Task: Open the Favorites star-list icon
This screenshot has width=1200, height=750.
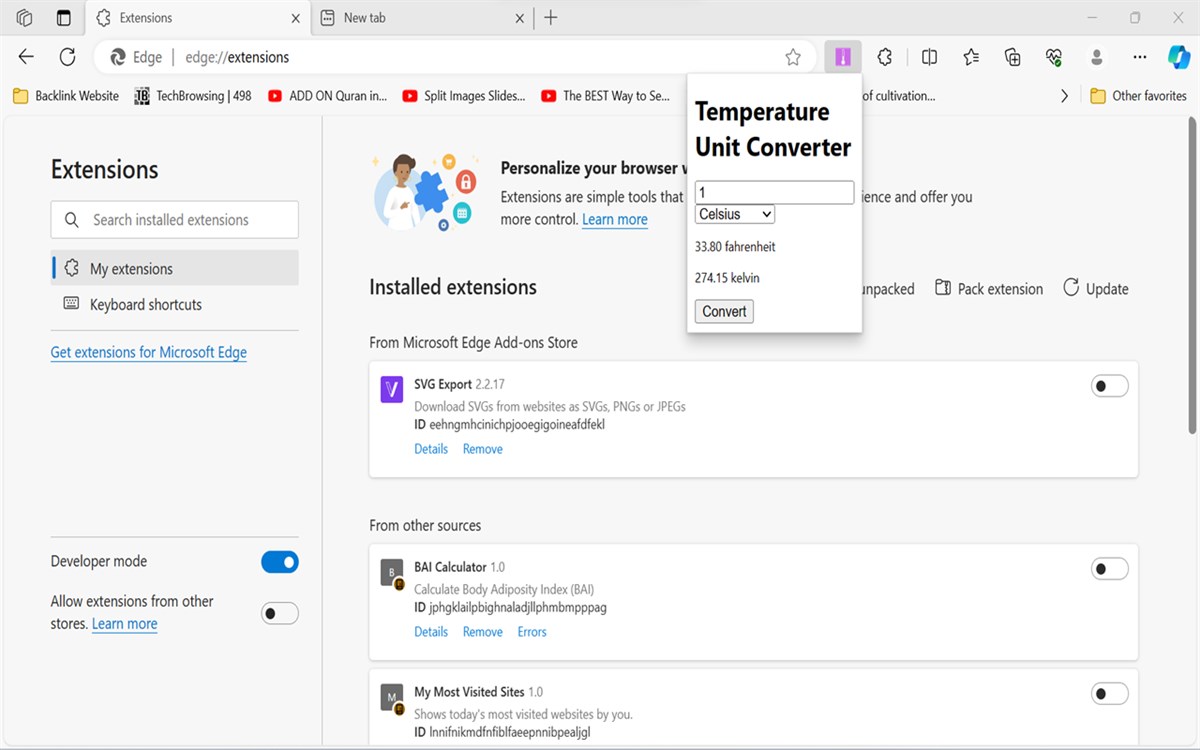Action: coord(971,57)
